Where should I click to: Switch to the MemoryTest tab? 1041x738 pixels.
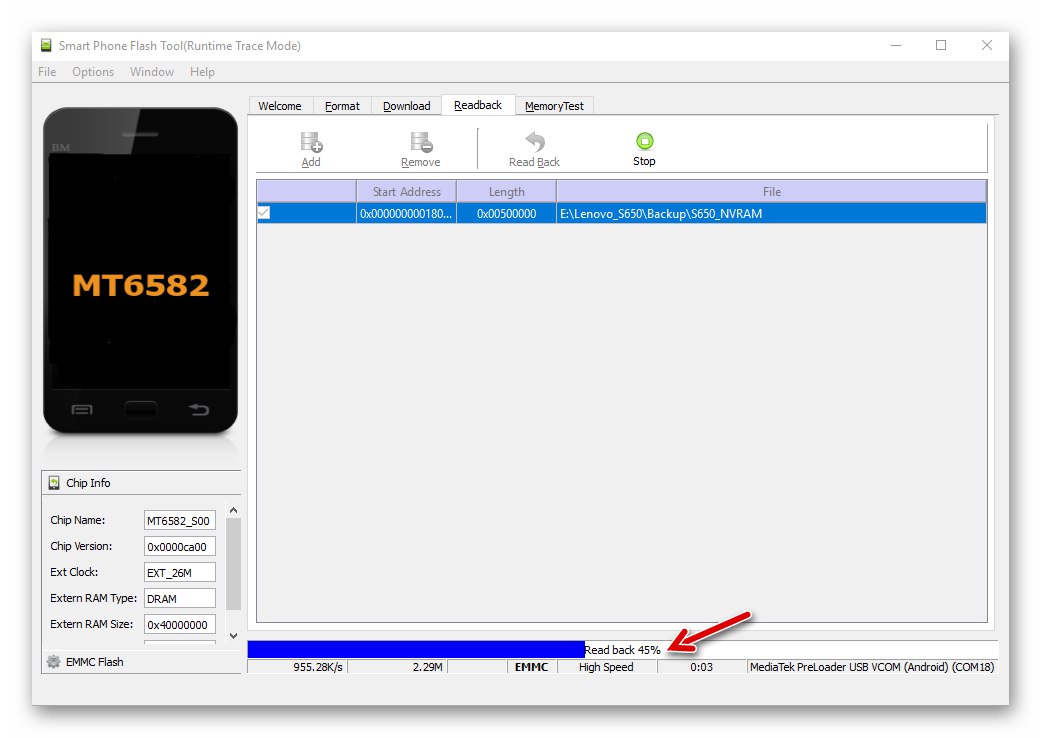coord(554,105)
